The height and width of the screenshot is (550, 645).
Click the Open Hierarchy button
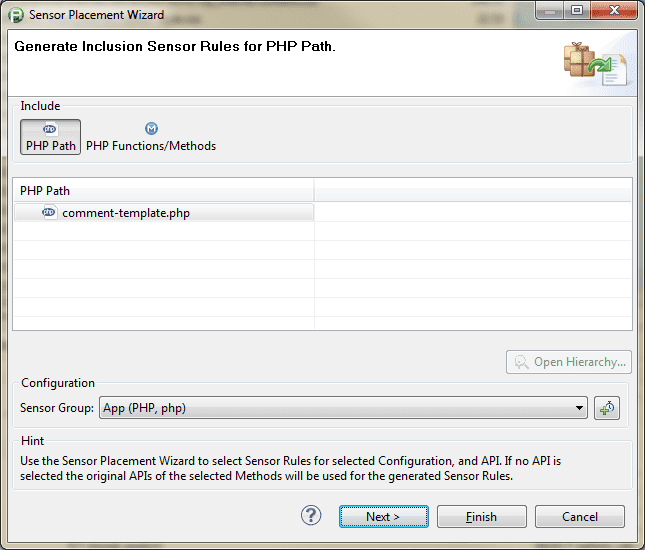(x=568, y=362)
